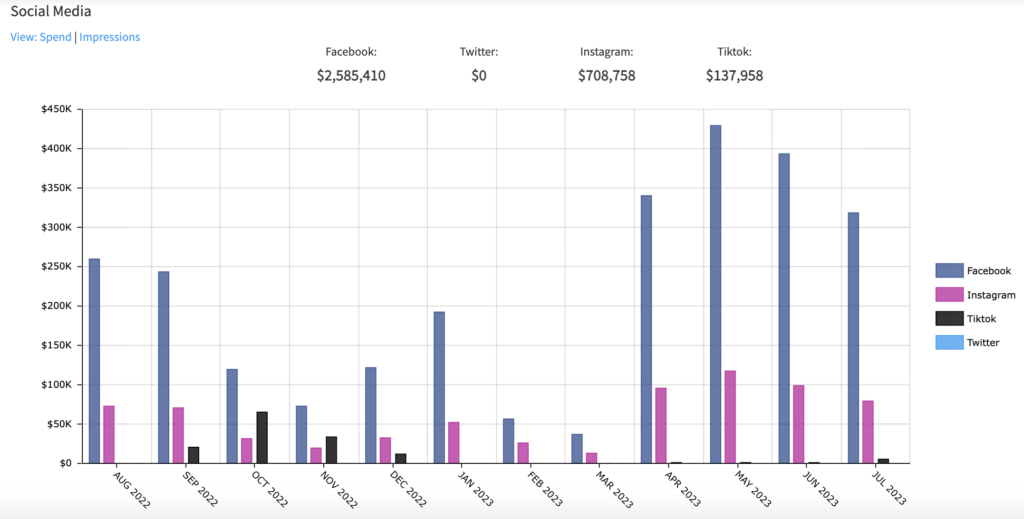
Task: Select the Tiktok bar for Sep 2022
Action: tap(193, 455)
